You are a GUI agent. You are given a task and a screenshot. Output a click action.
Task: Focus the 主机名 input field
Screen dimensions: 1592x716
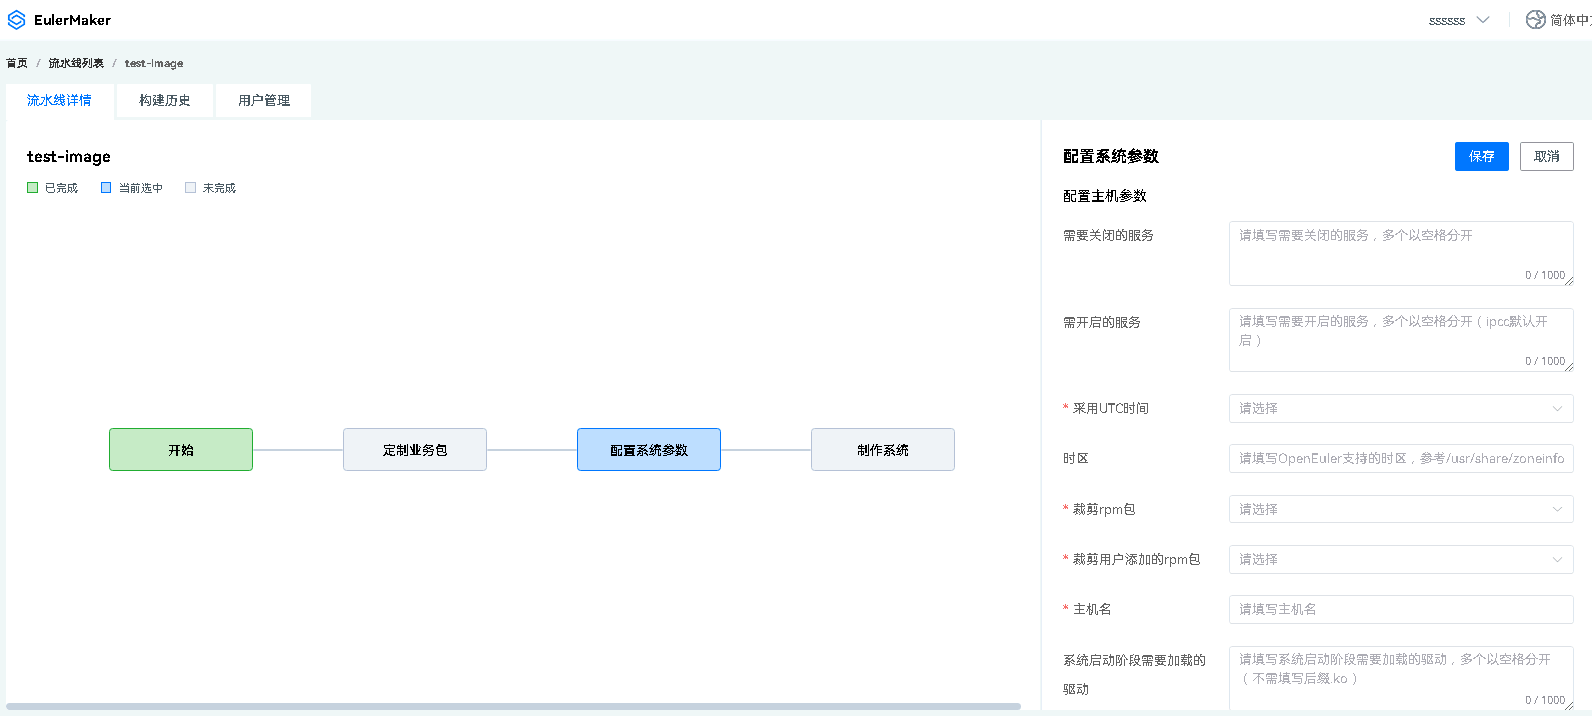point(1400,609)
